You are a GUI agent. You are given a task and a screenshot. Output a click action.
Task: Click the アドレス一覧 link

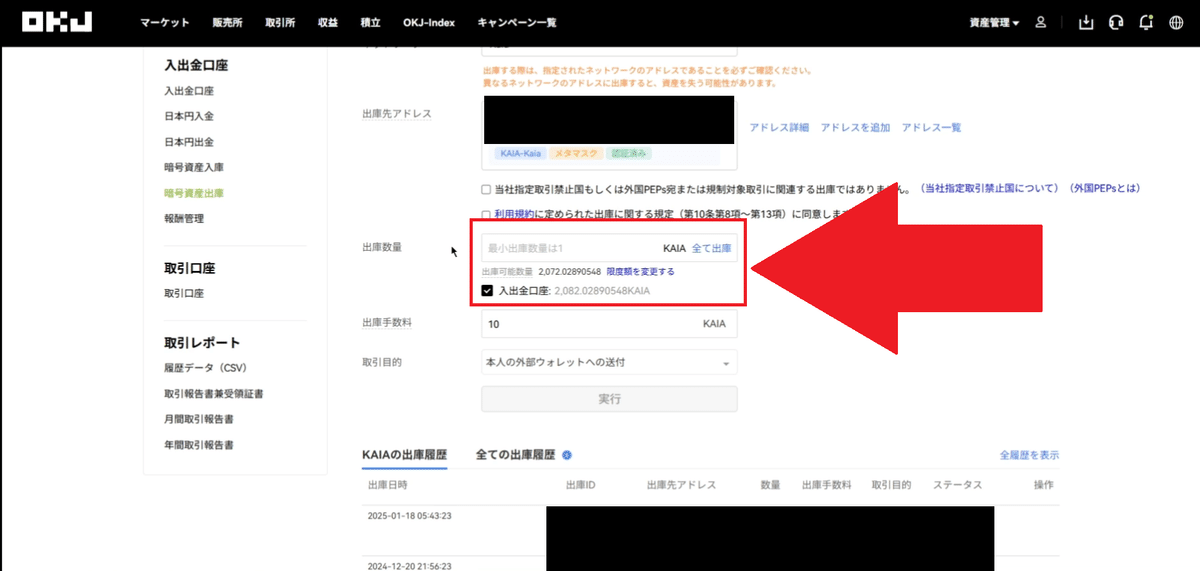[931, 128]
